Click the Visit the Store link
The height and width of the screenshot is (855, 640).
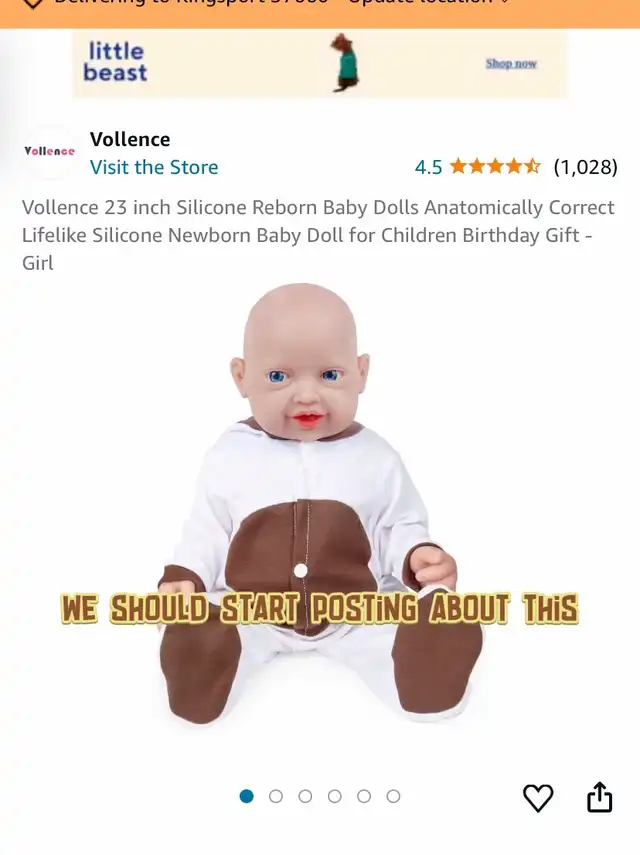point(154,167)
